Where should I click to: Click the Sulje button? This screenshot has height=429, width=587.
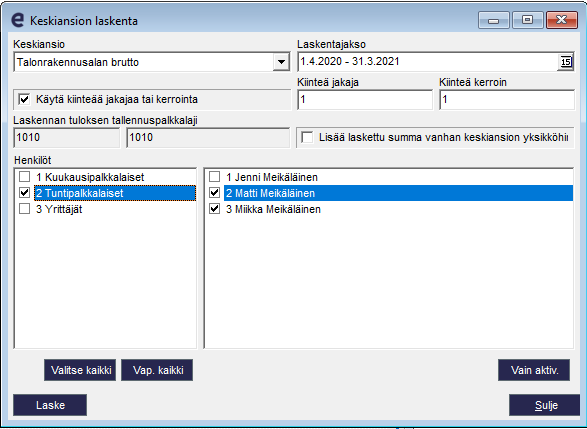point(545,405)
